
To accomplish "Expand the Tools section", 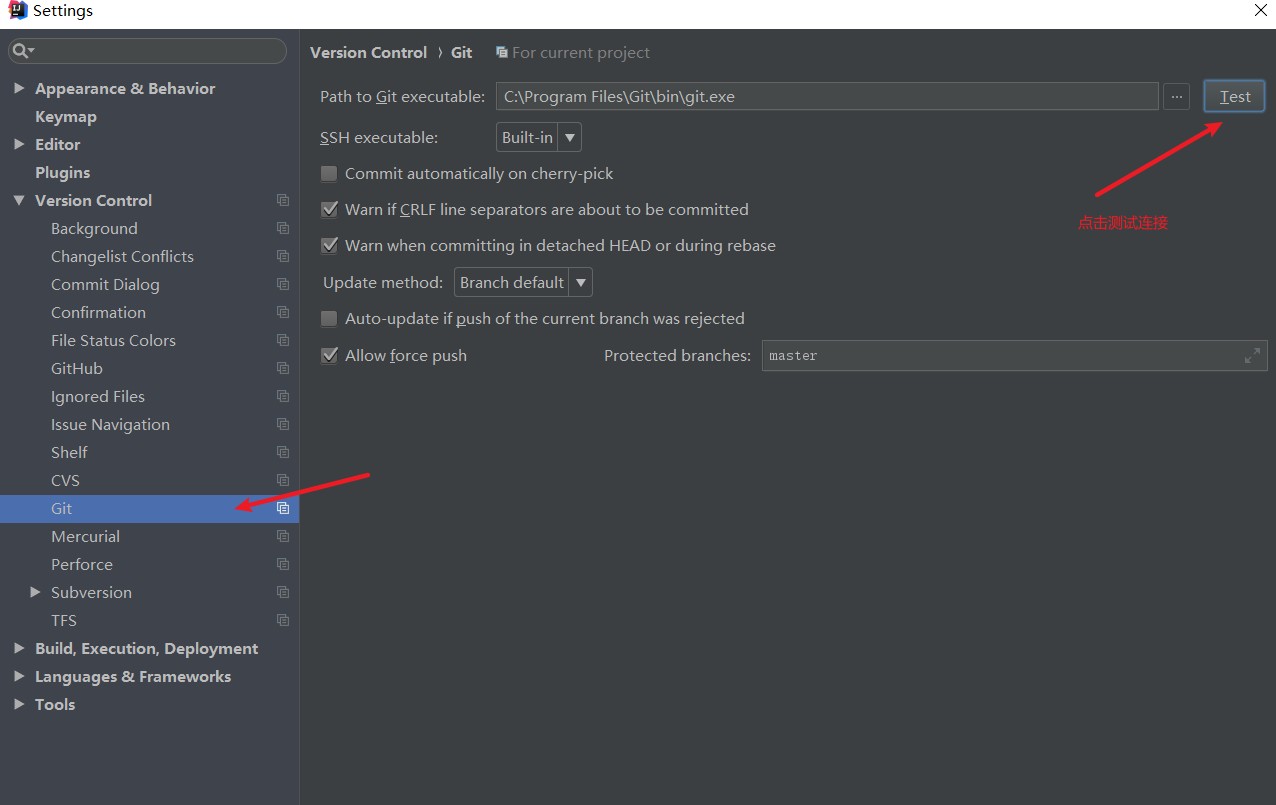I will coord(19,704).
